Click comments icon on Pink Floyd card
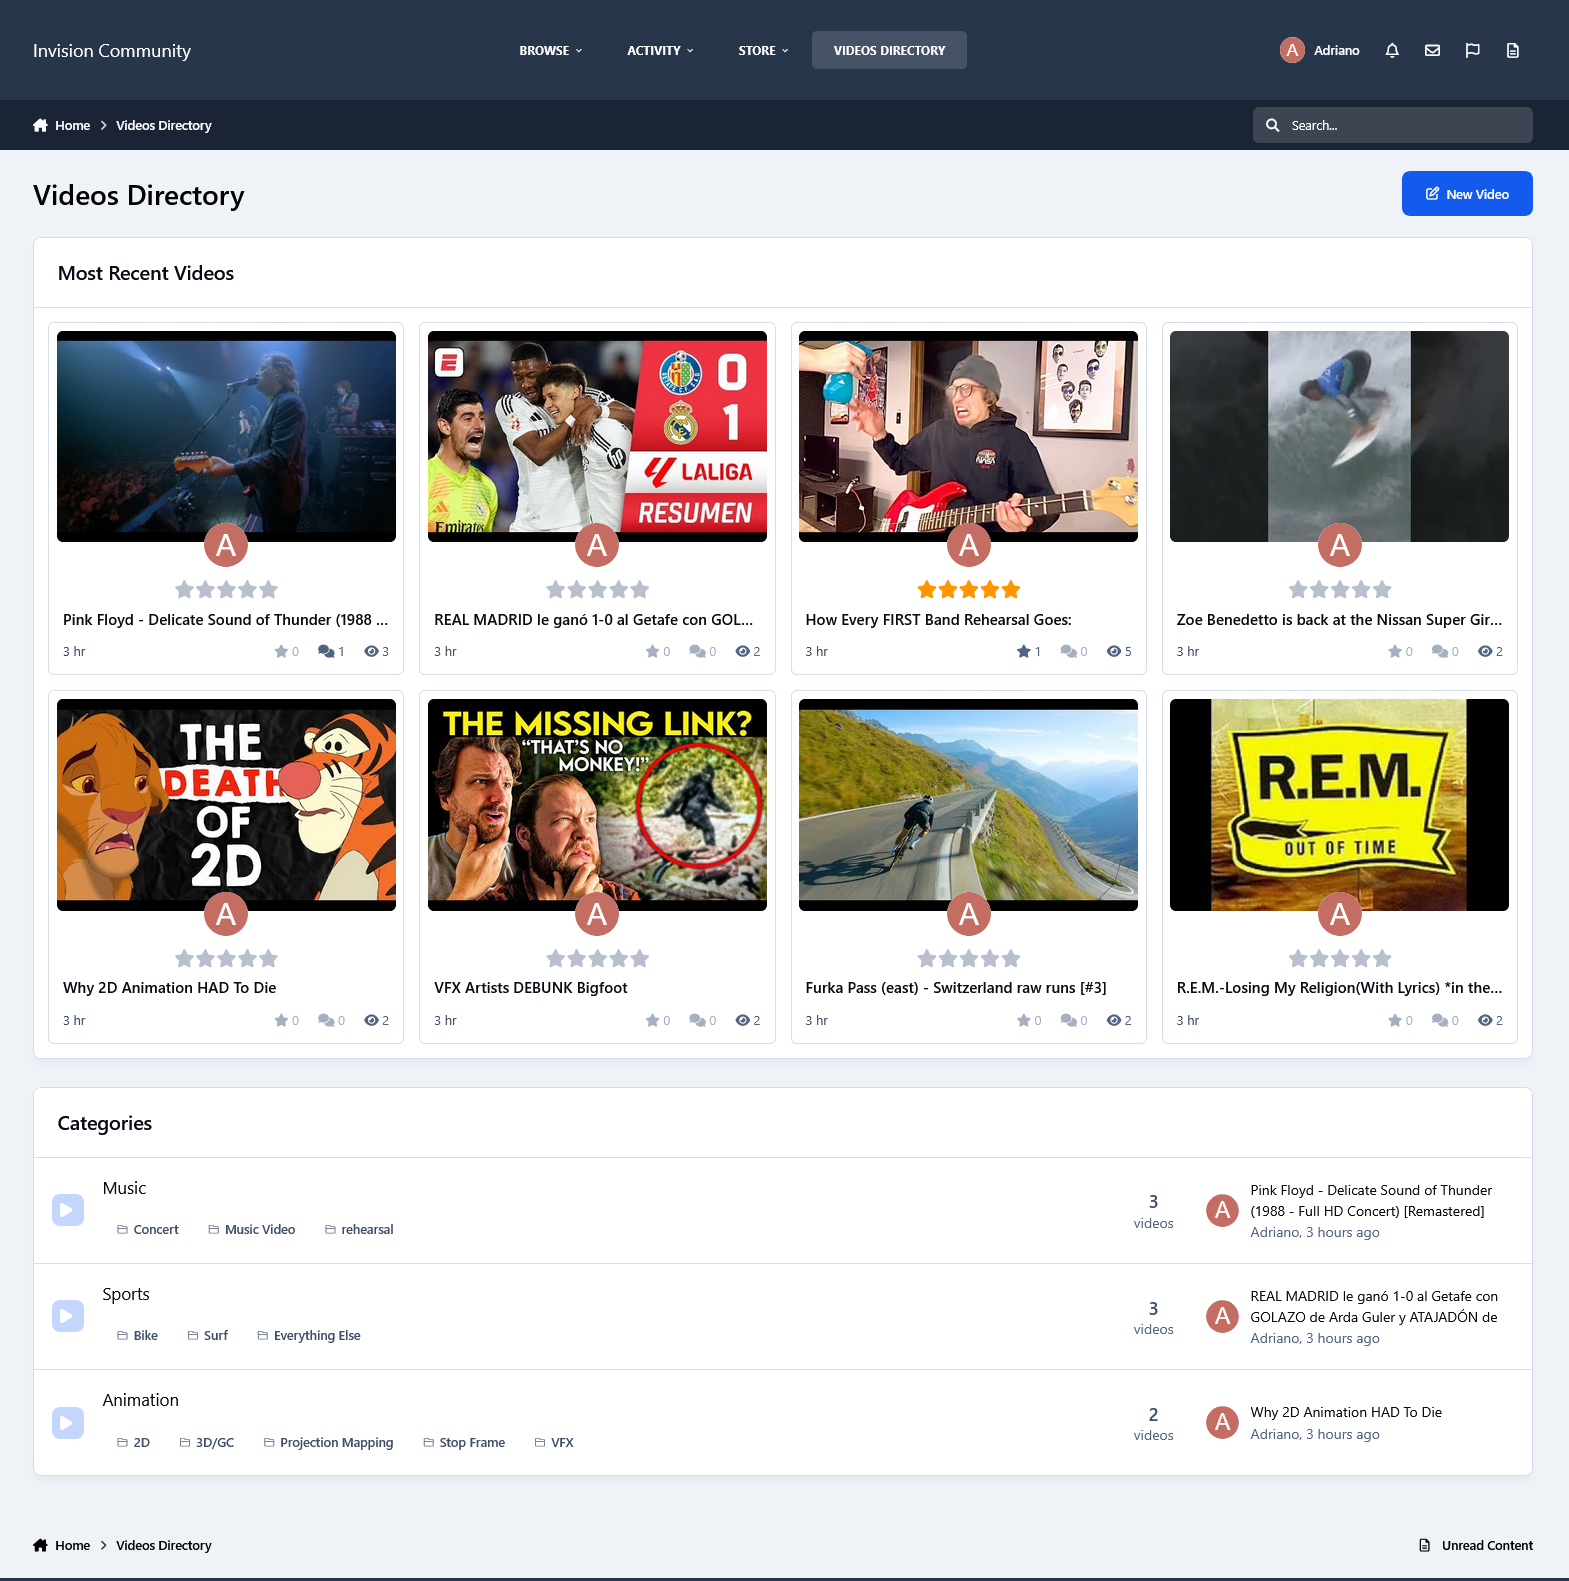 [326, 651]
